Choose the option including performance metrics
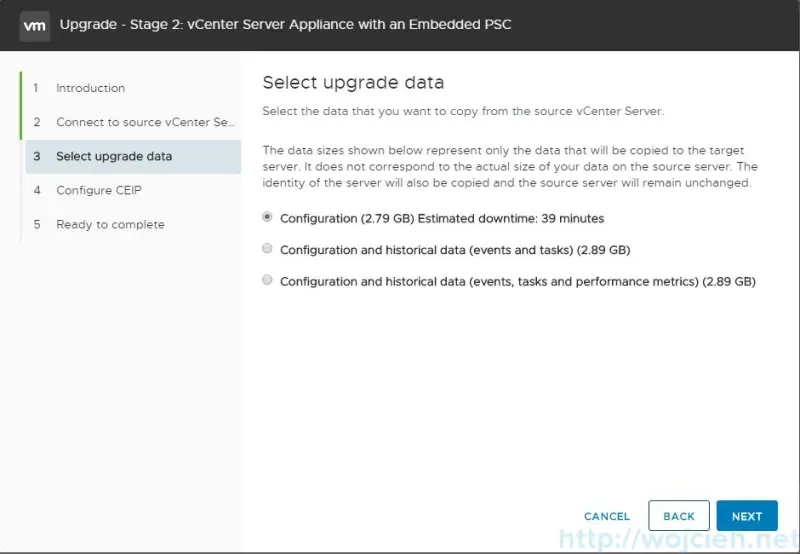 [x=267, y=281]
